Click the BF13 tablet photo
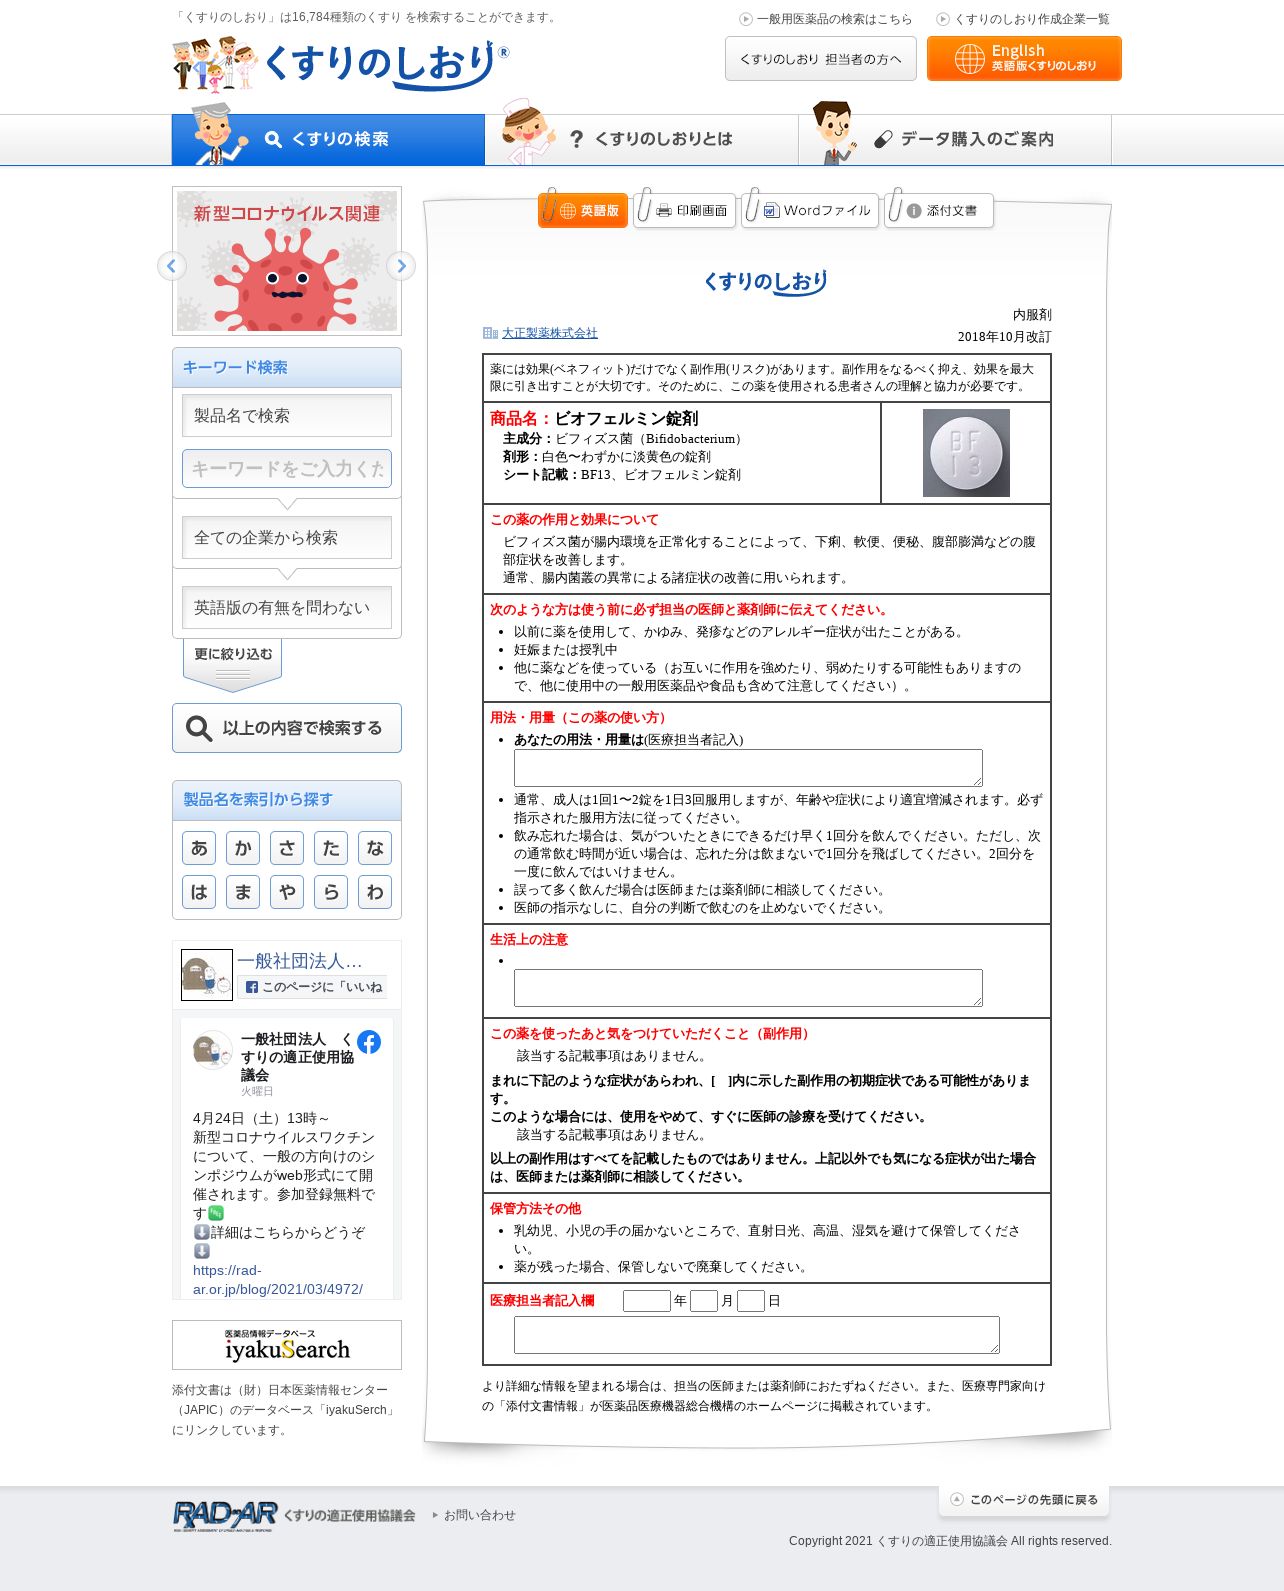The width and height of the screenshot is (1284, 1591). [966, 453]
